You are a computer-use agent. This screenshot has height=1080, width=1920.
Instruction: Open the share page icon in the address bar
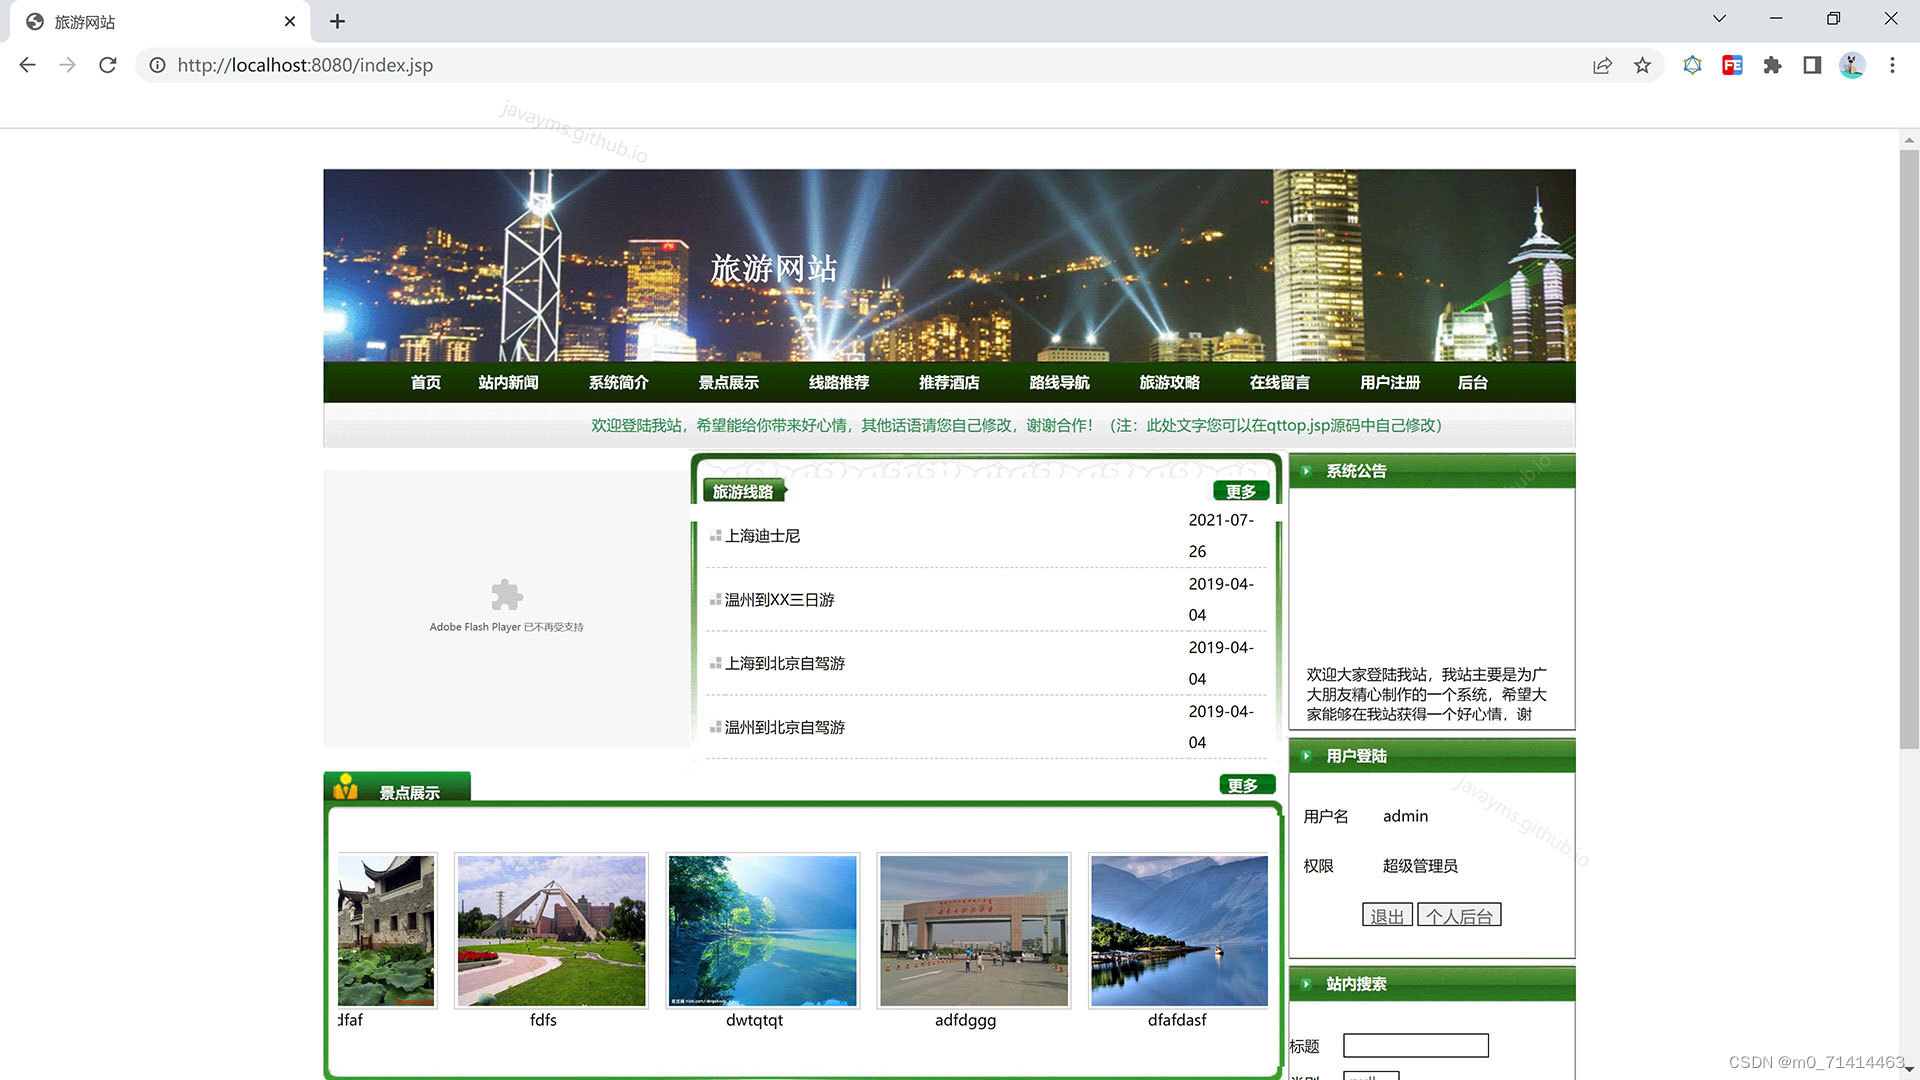(1602, 65)
